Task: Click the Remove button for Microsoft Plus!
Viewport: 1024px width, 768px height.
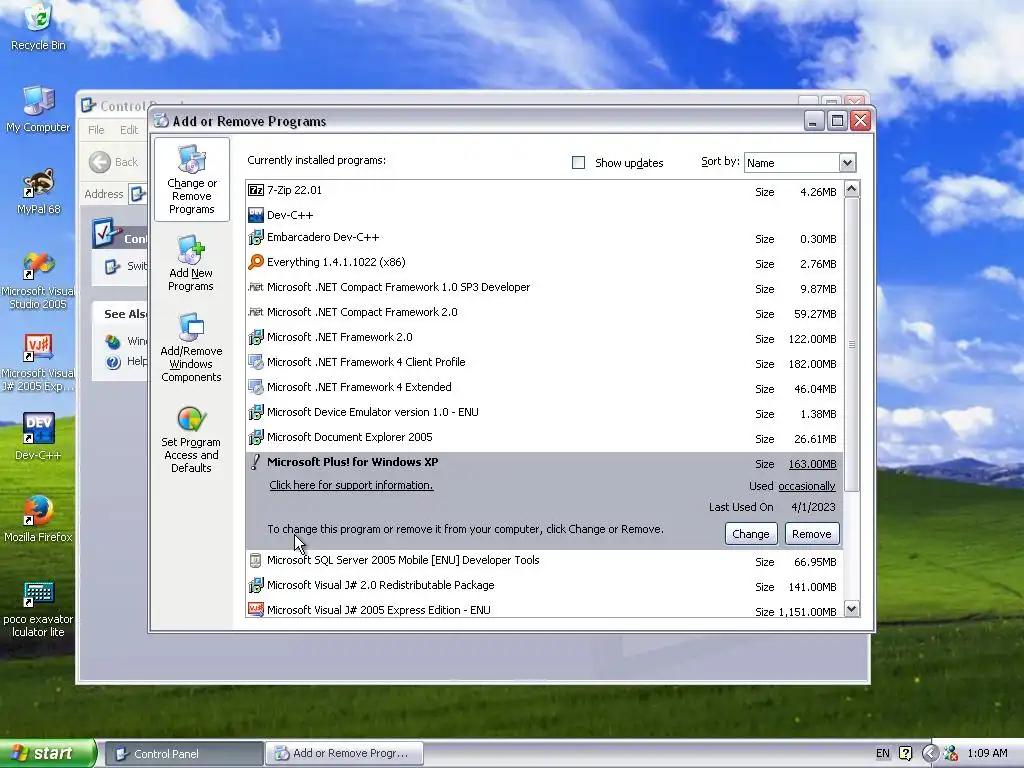Action: pos(812,534)
